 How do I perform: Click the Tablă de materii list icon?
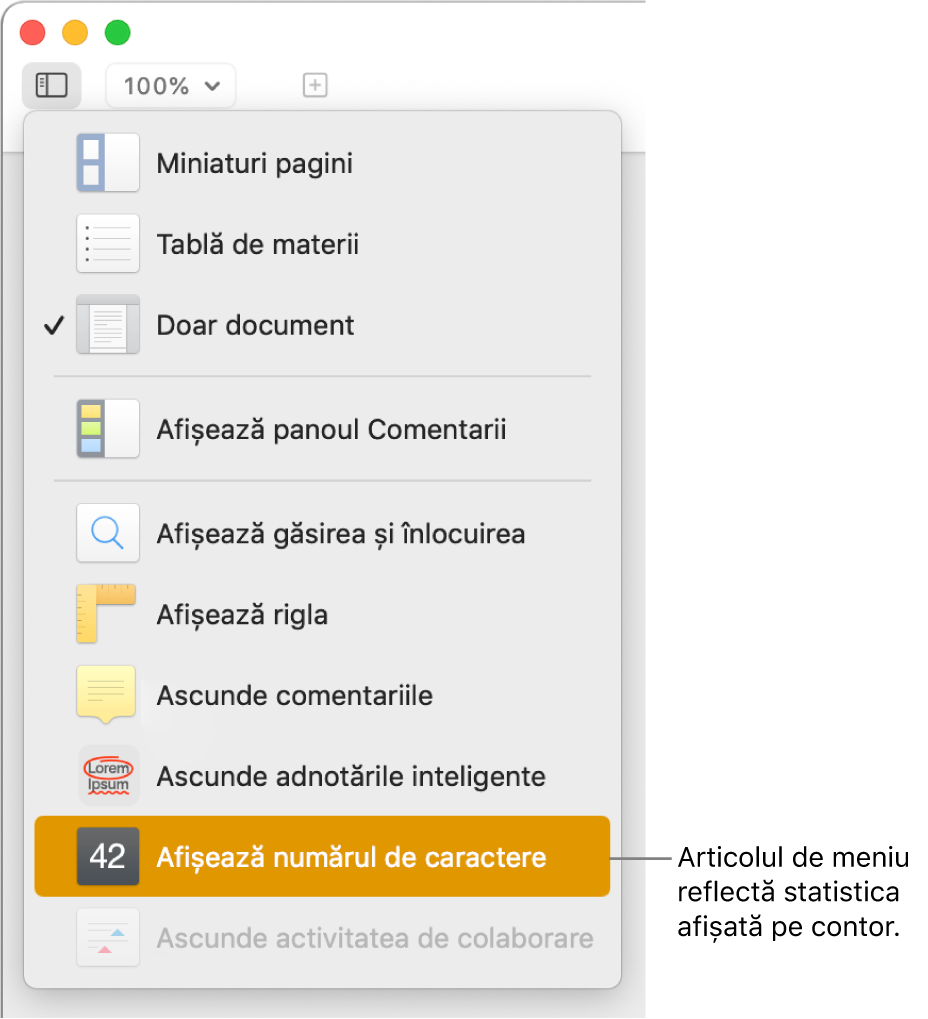click(x=108, y=244)
